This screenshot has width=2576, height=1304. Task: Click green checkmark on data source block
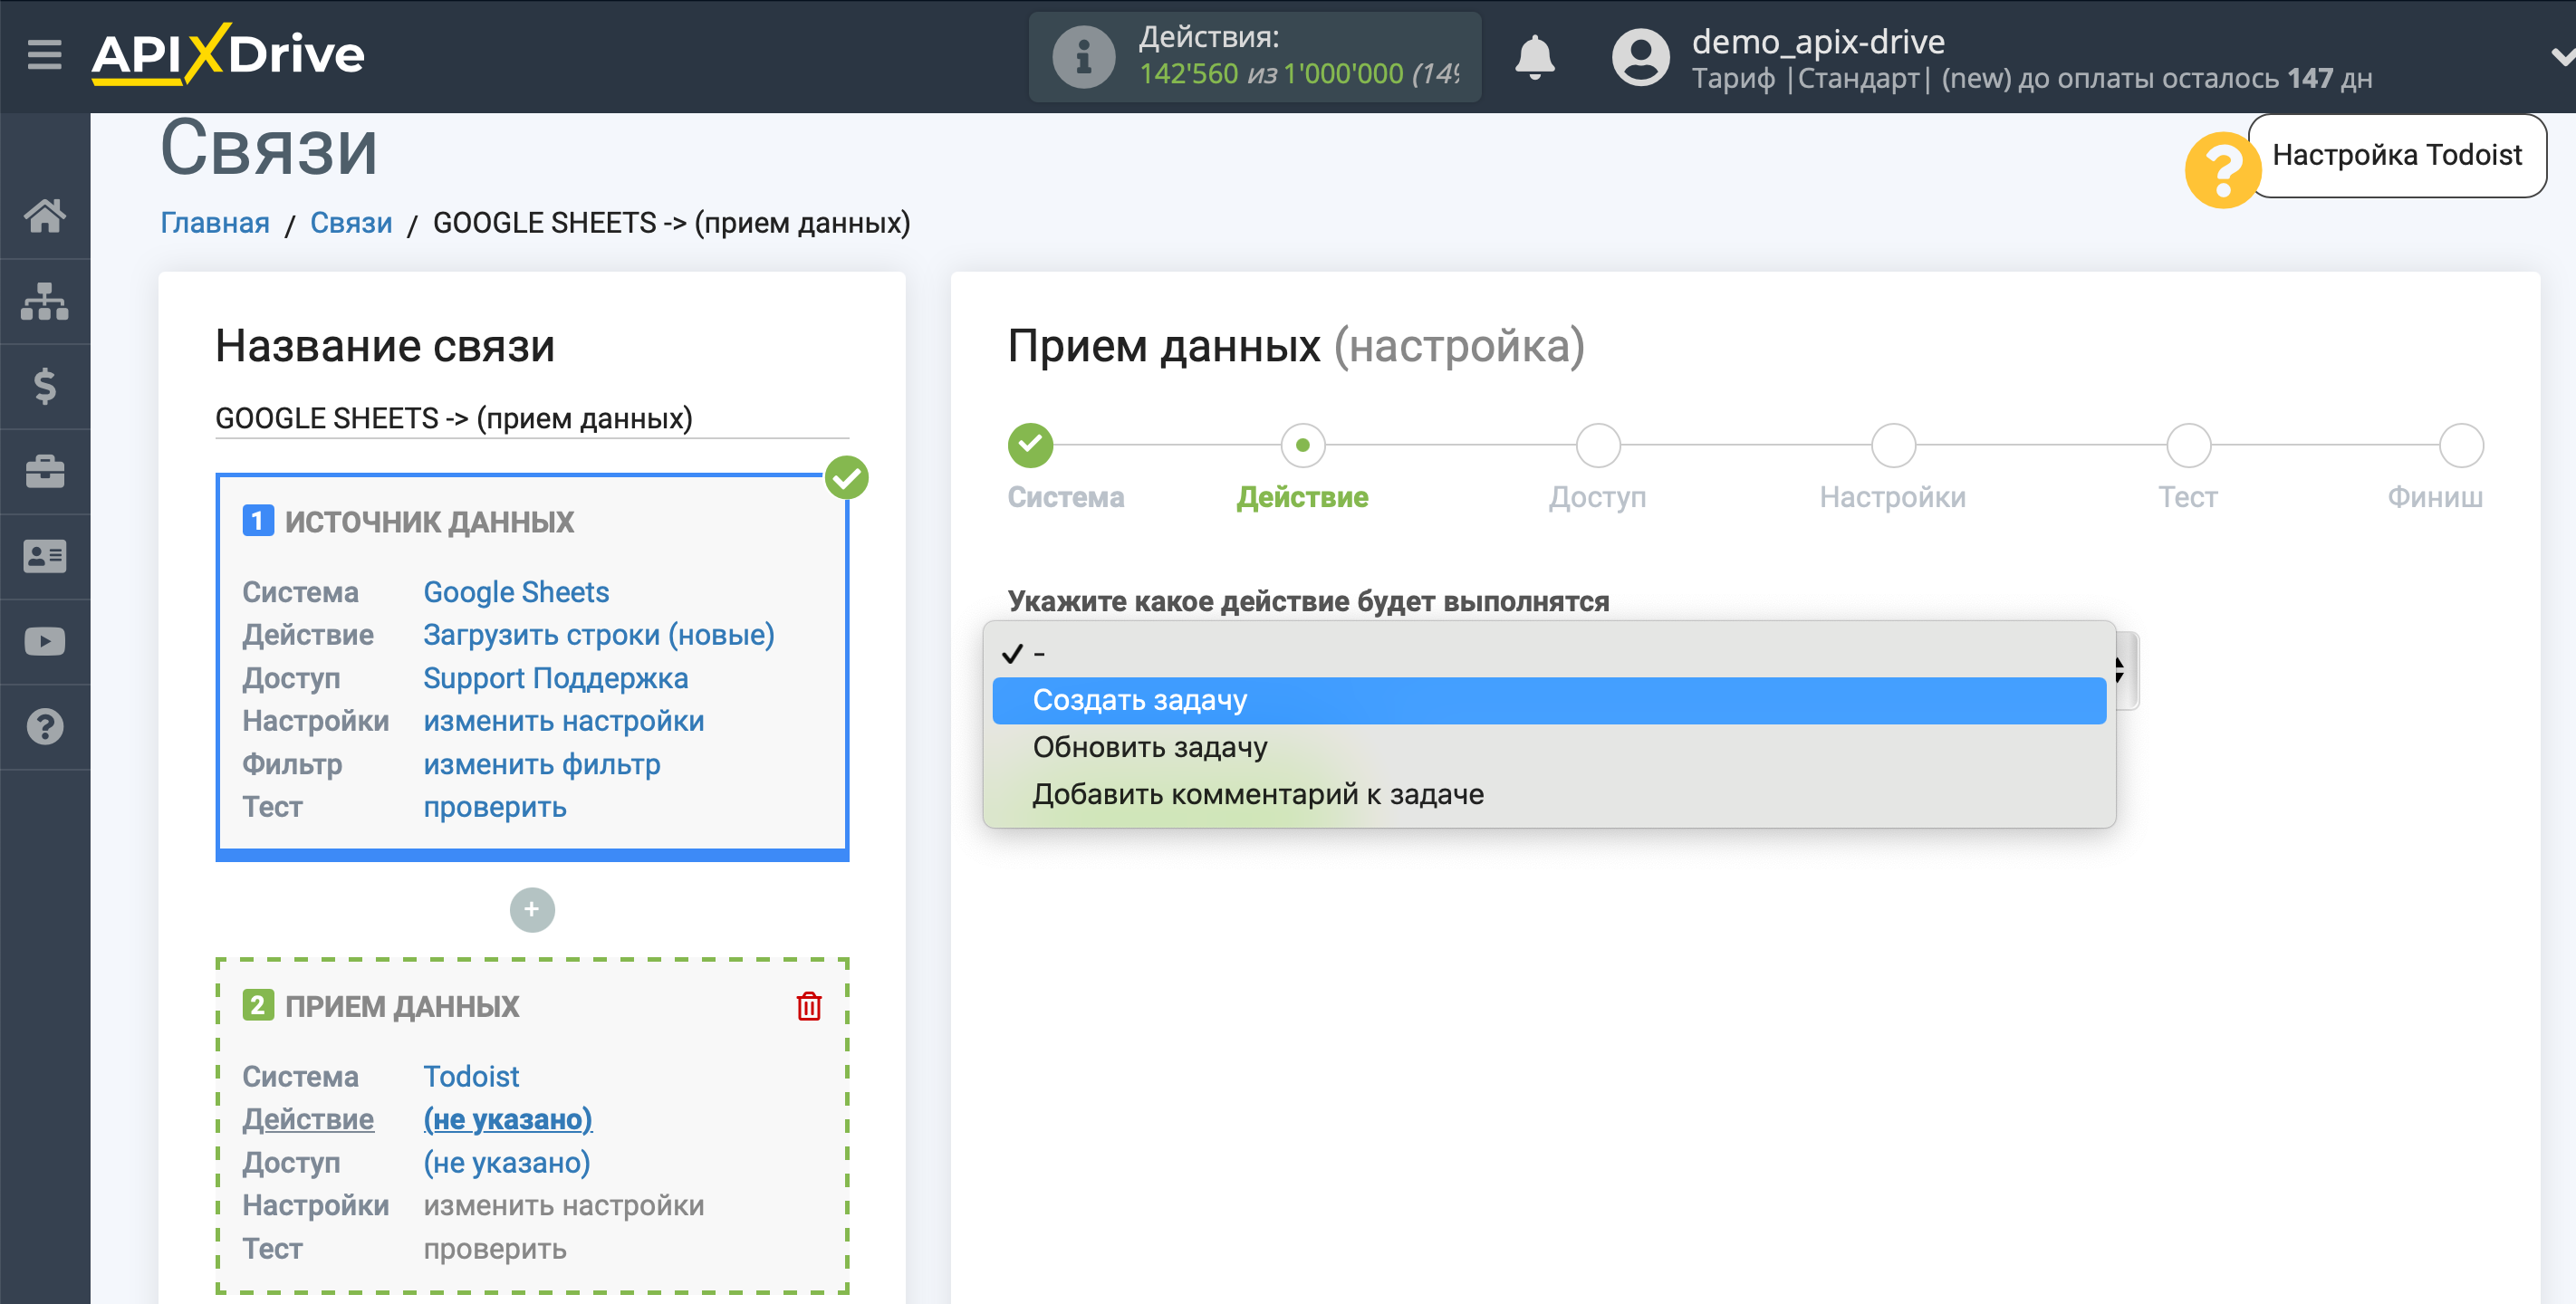pyautogui.click(x=846, y=478)
